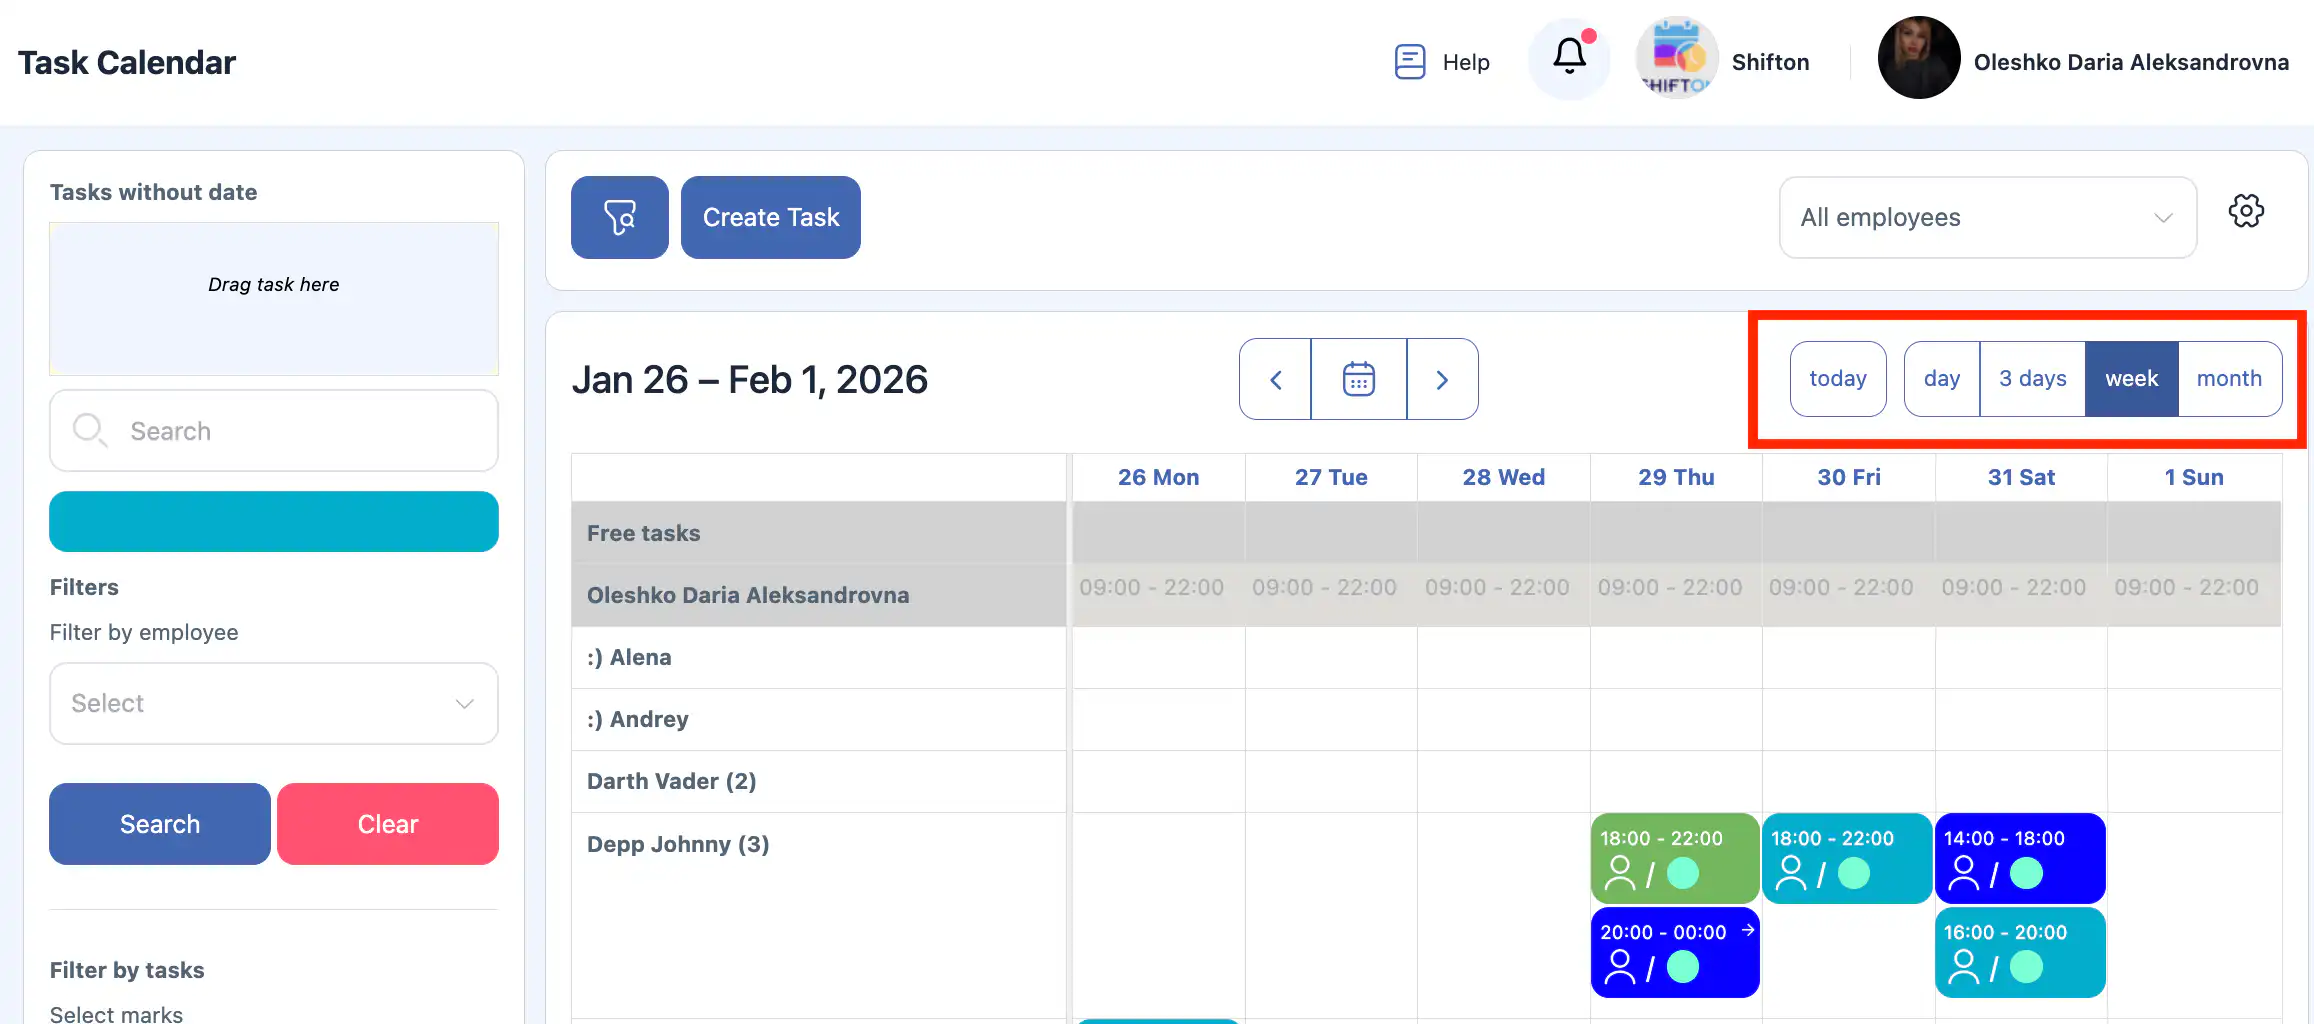
Task: Switch to month view
Action: 2229,379
